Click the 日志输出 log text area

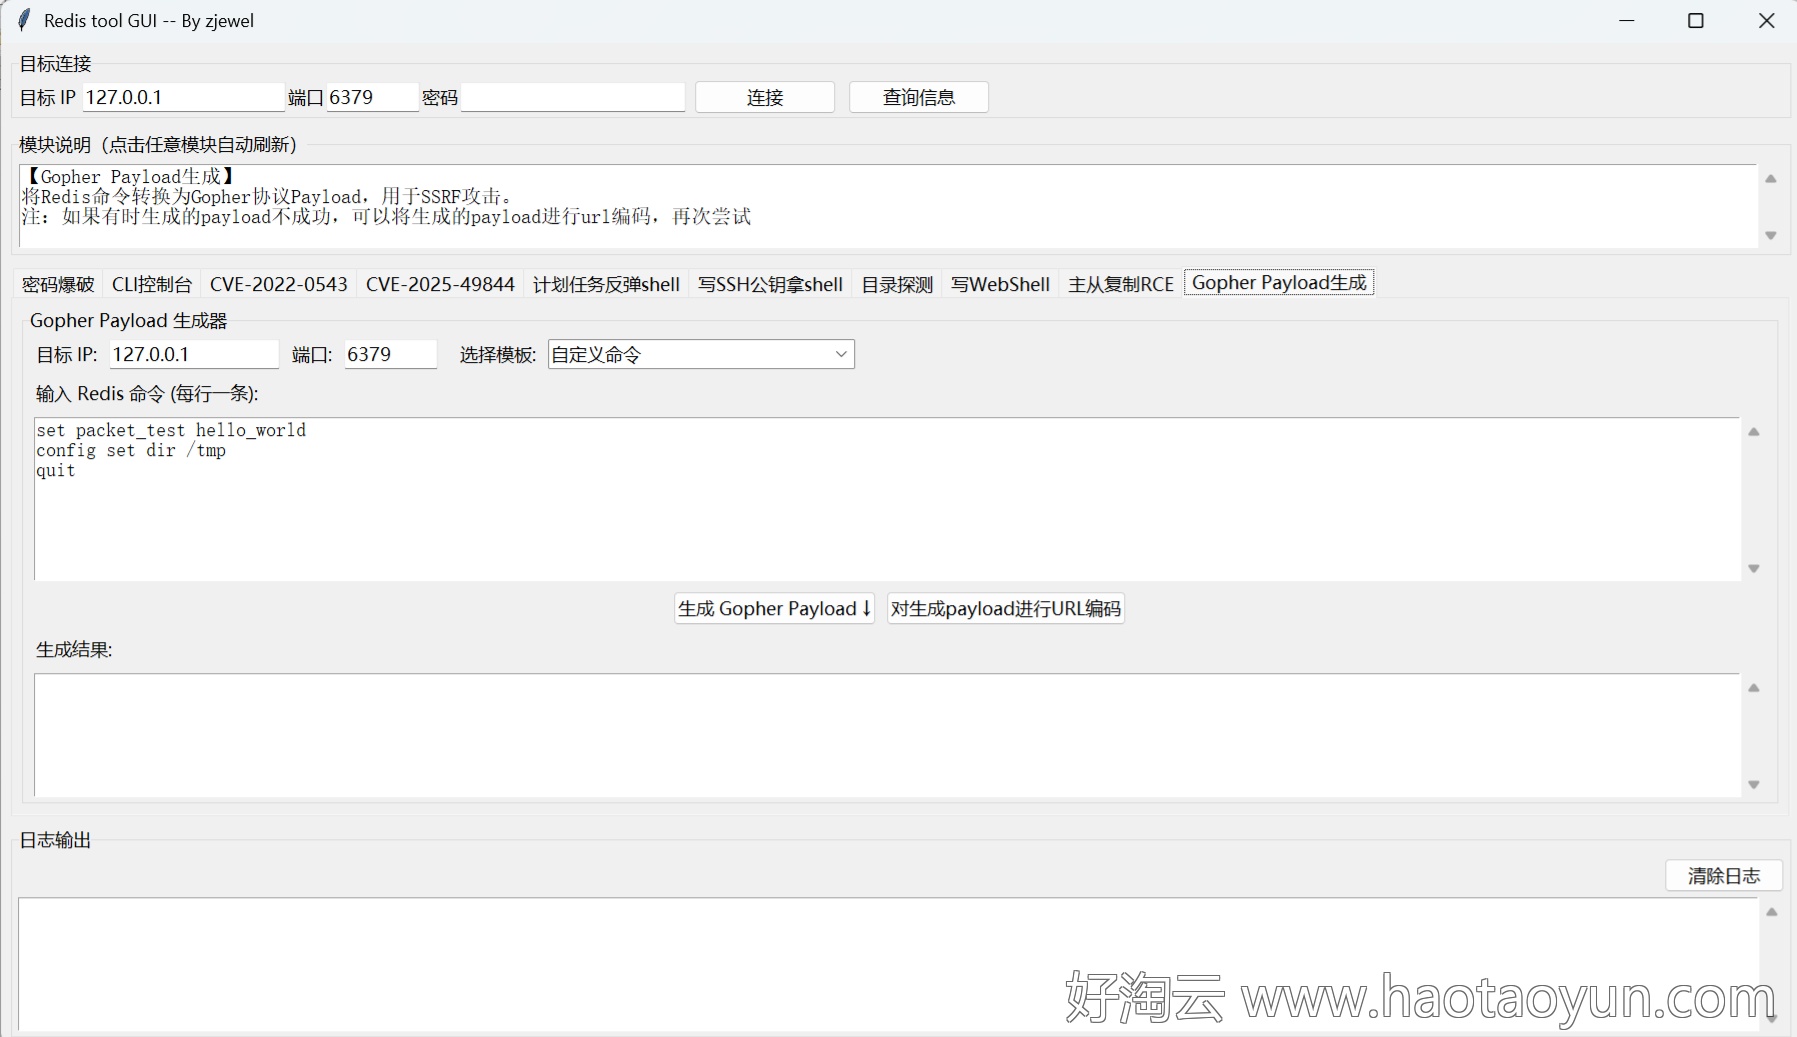coord(888,964)
